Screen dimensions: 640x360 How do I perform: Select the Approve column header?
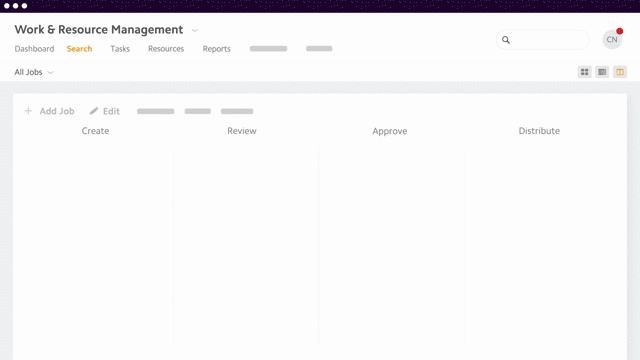(x=389, y=131)
